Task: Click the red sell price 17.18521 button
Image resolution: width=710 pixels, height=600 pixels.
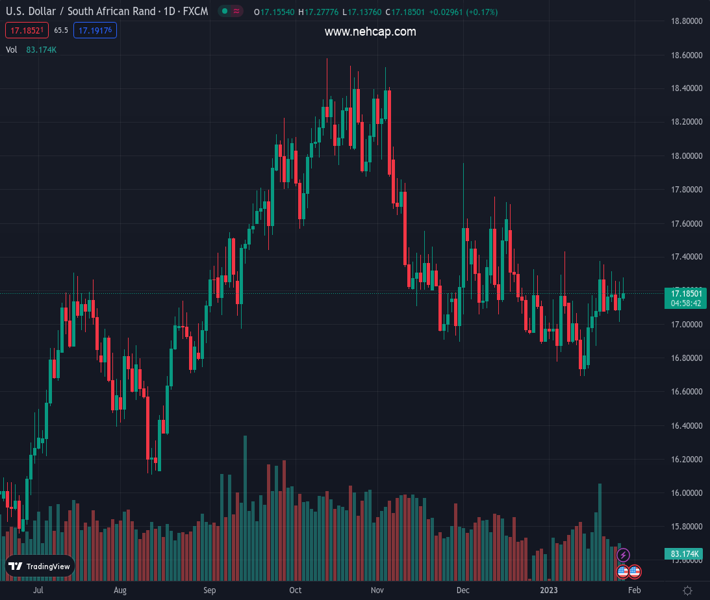Action: tap(25, 31)
